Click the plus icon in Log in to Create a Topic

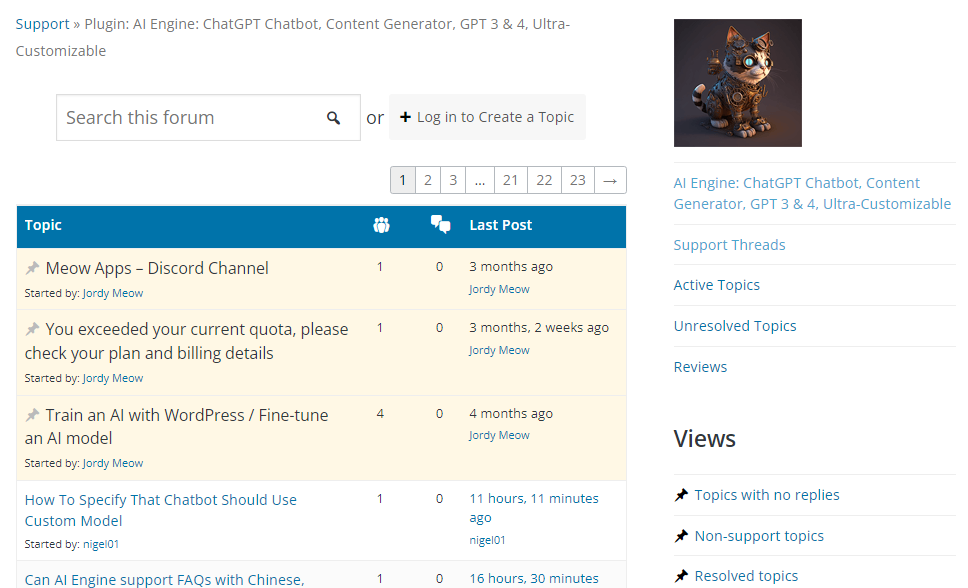pyautogui.click(x=405, y=117)
